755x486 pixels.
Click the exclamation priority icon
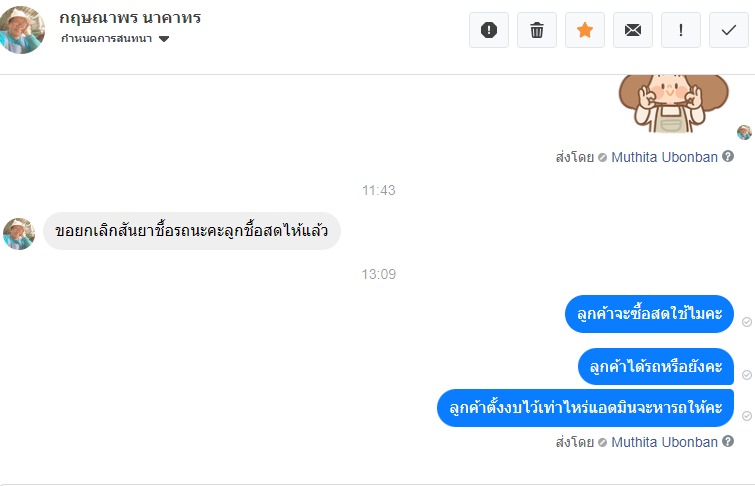pos(681,30)
